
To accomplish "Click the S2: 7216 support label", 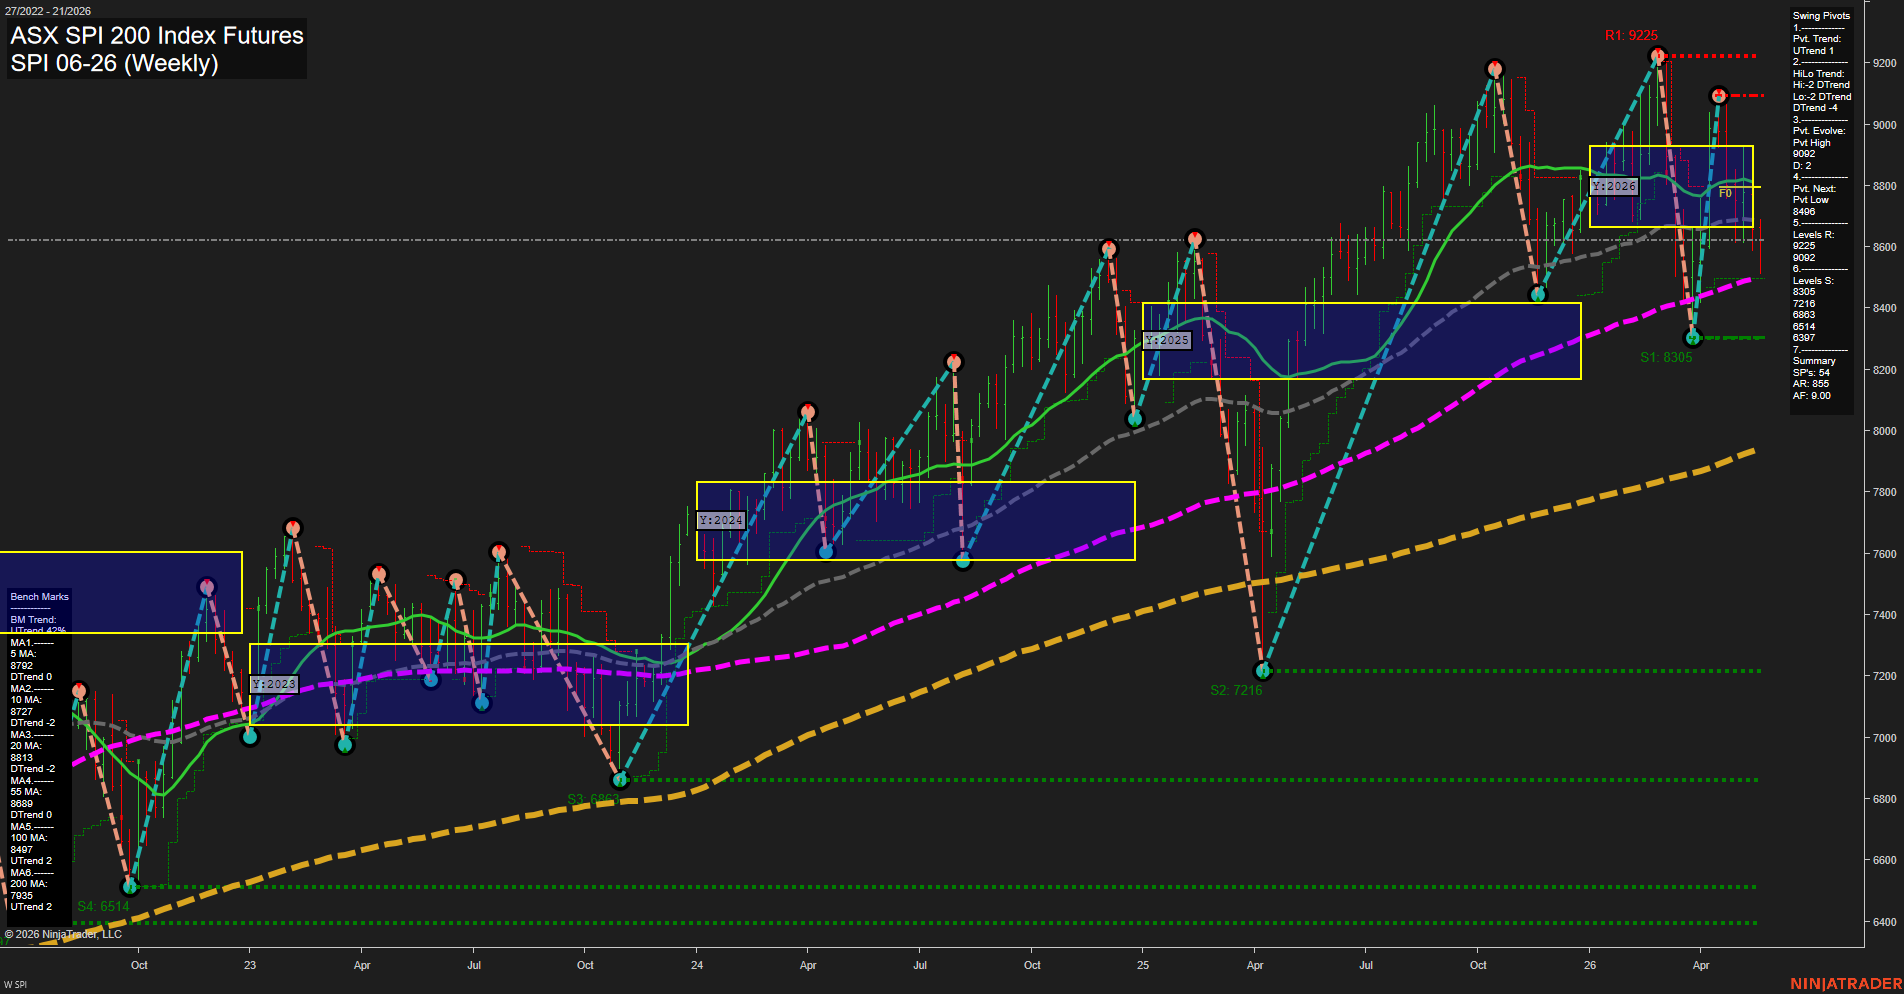I will coord(1236,690).
